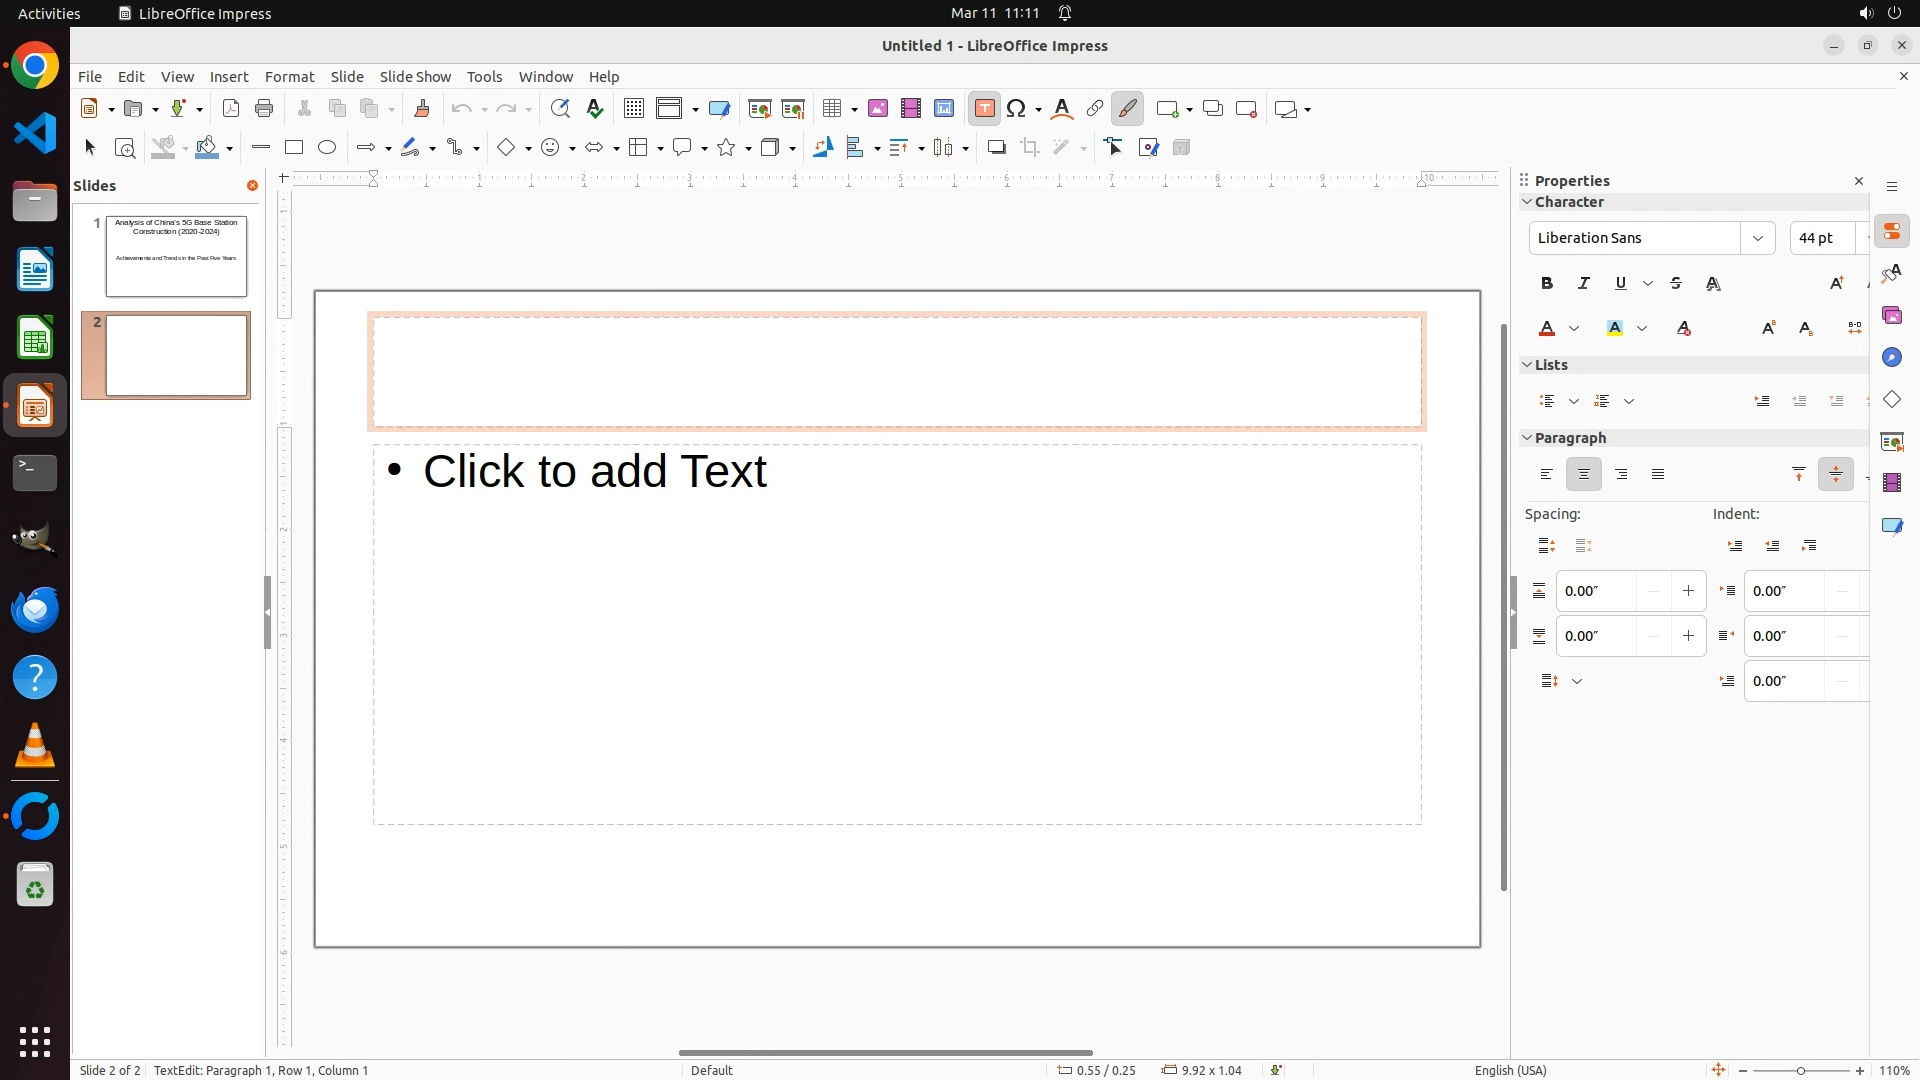Screen dimensions: 1920x1080
Task: Click the Export as PDF icon
Action: pyautogui.click(x=231, y=109)
